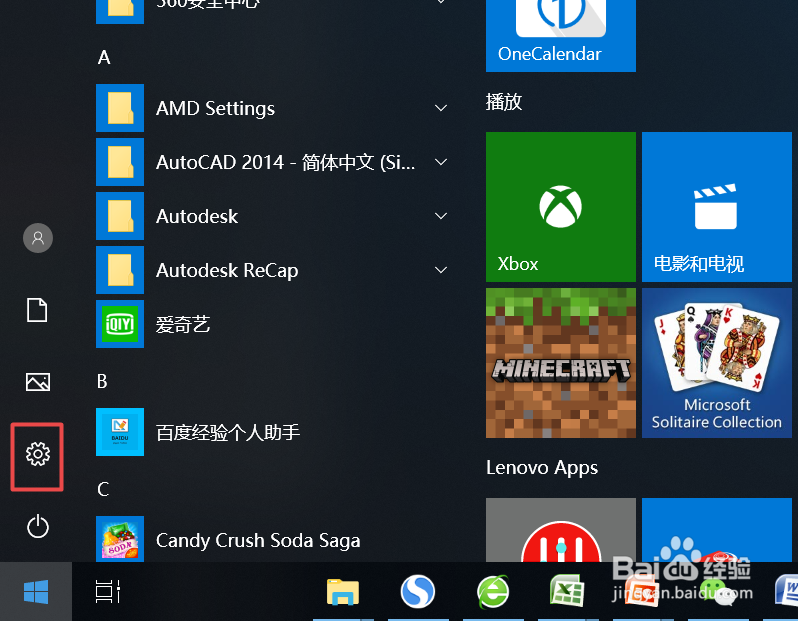This screenshot has width=798, height=621.
Task: Open the 百度经验个人助手 app icon
Action: click(x=120, y=432)
